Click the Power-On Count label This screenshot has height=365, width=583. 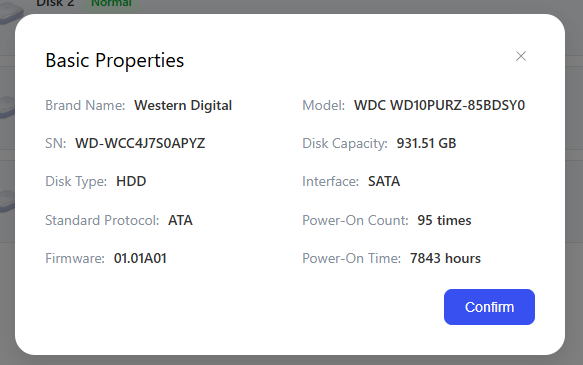tap(355, 220)
